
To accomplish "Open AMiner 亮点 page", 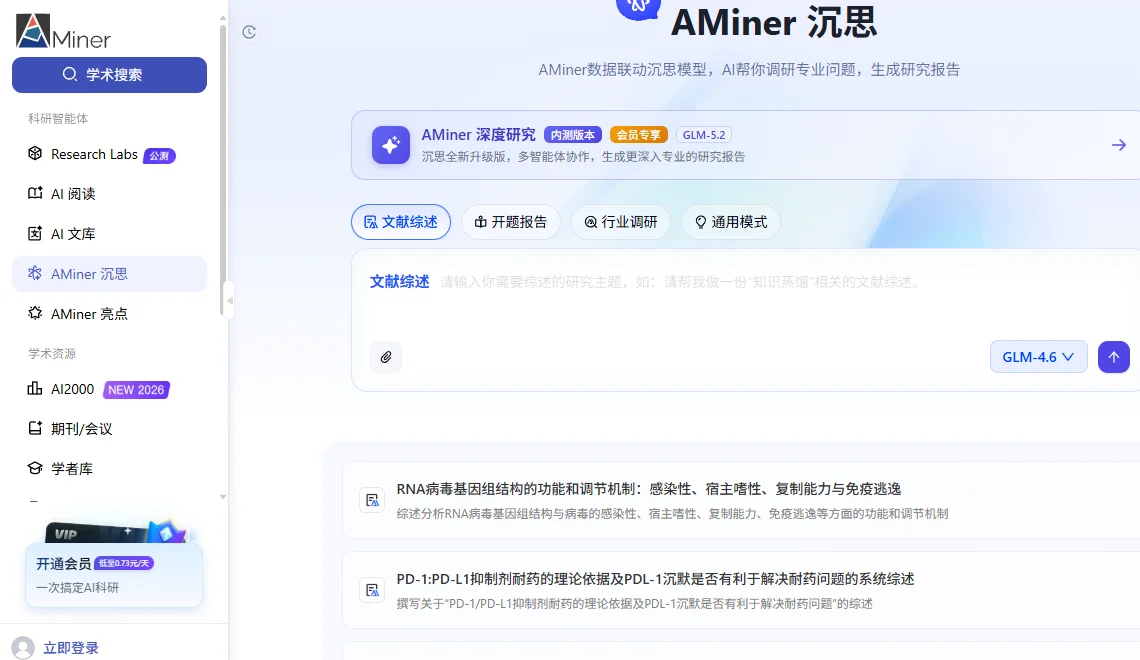I will [109, 314].
